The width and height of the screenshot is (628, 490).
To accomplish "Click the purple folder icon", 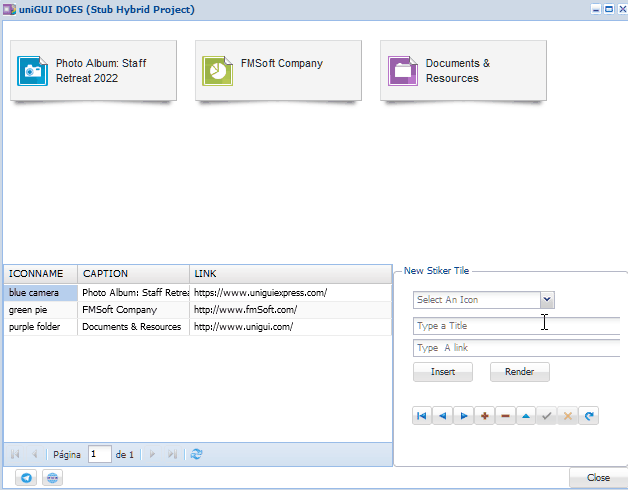I will (x=403, y=71).
